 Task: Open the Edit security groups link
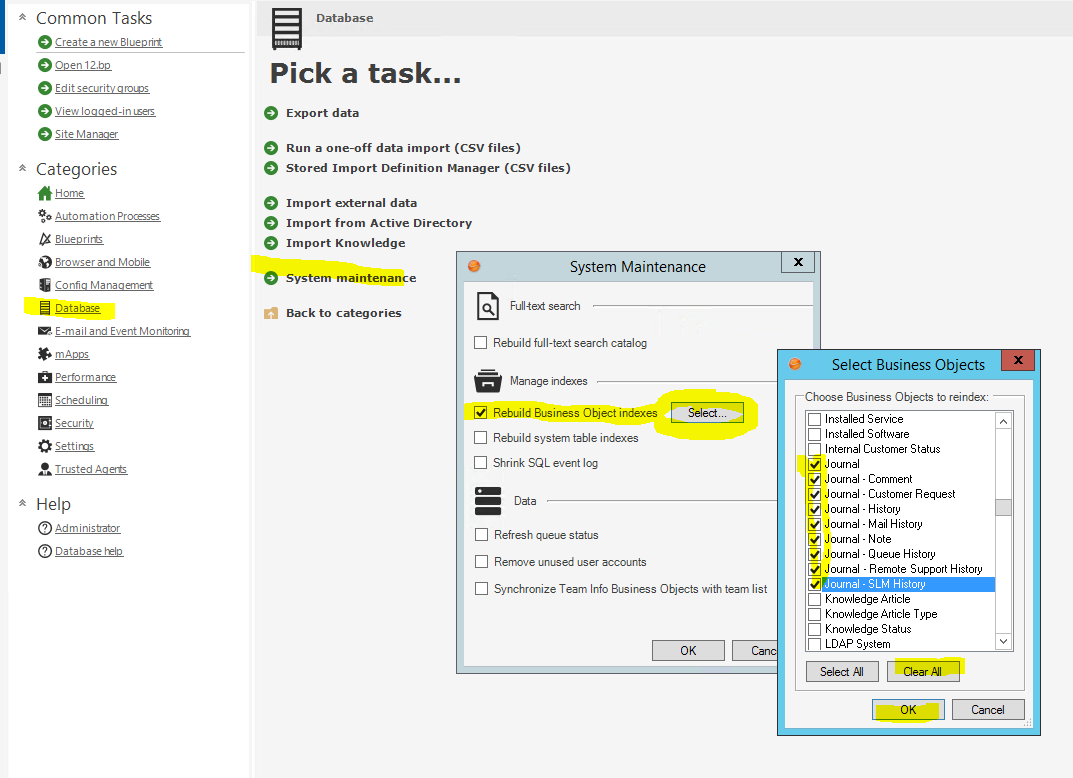click(102, 88)
